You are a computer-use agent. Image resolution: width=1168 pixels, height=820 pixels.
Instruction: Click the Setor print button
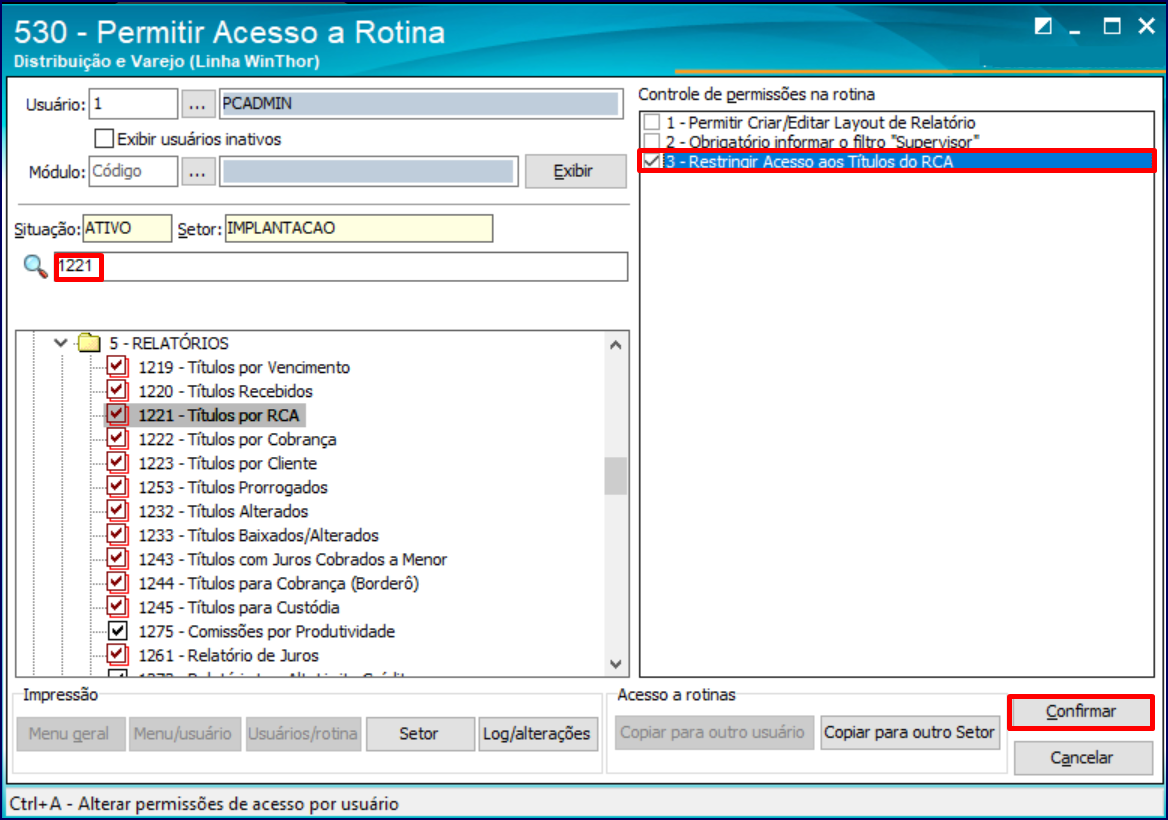(419, 734)
